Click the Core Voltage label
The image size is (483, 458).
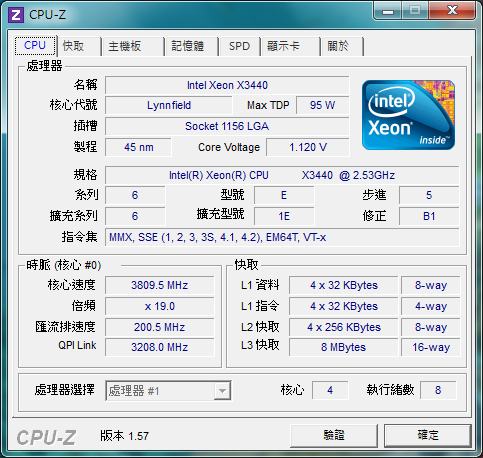[x=229, y=147]
